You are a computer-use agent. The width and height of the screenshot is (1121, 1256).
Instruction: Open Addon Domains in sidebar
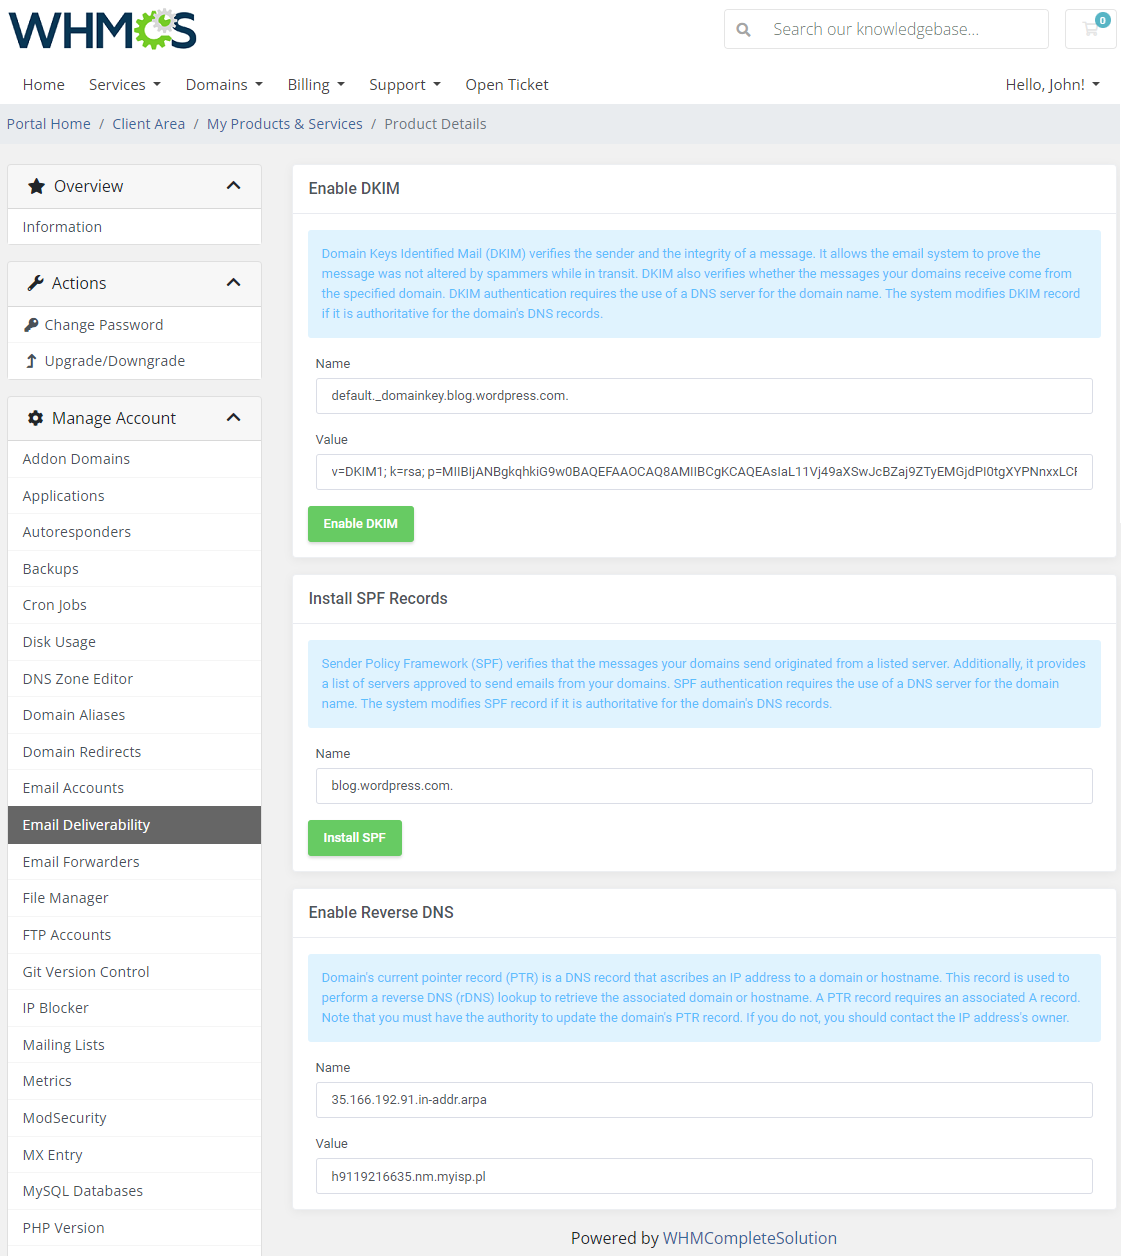coord(134,459)
